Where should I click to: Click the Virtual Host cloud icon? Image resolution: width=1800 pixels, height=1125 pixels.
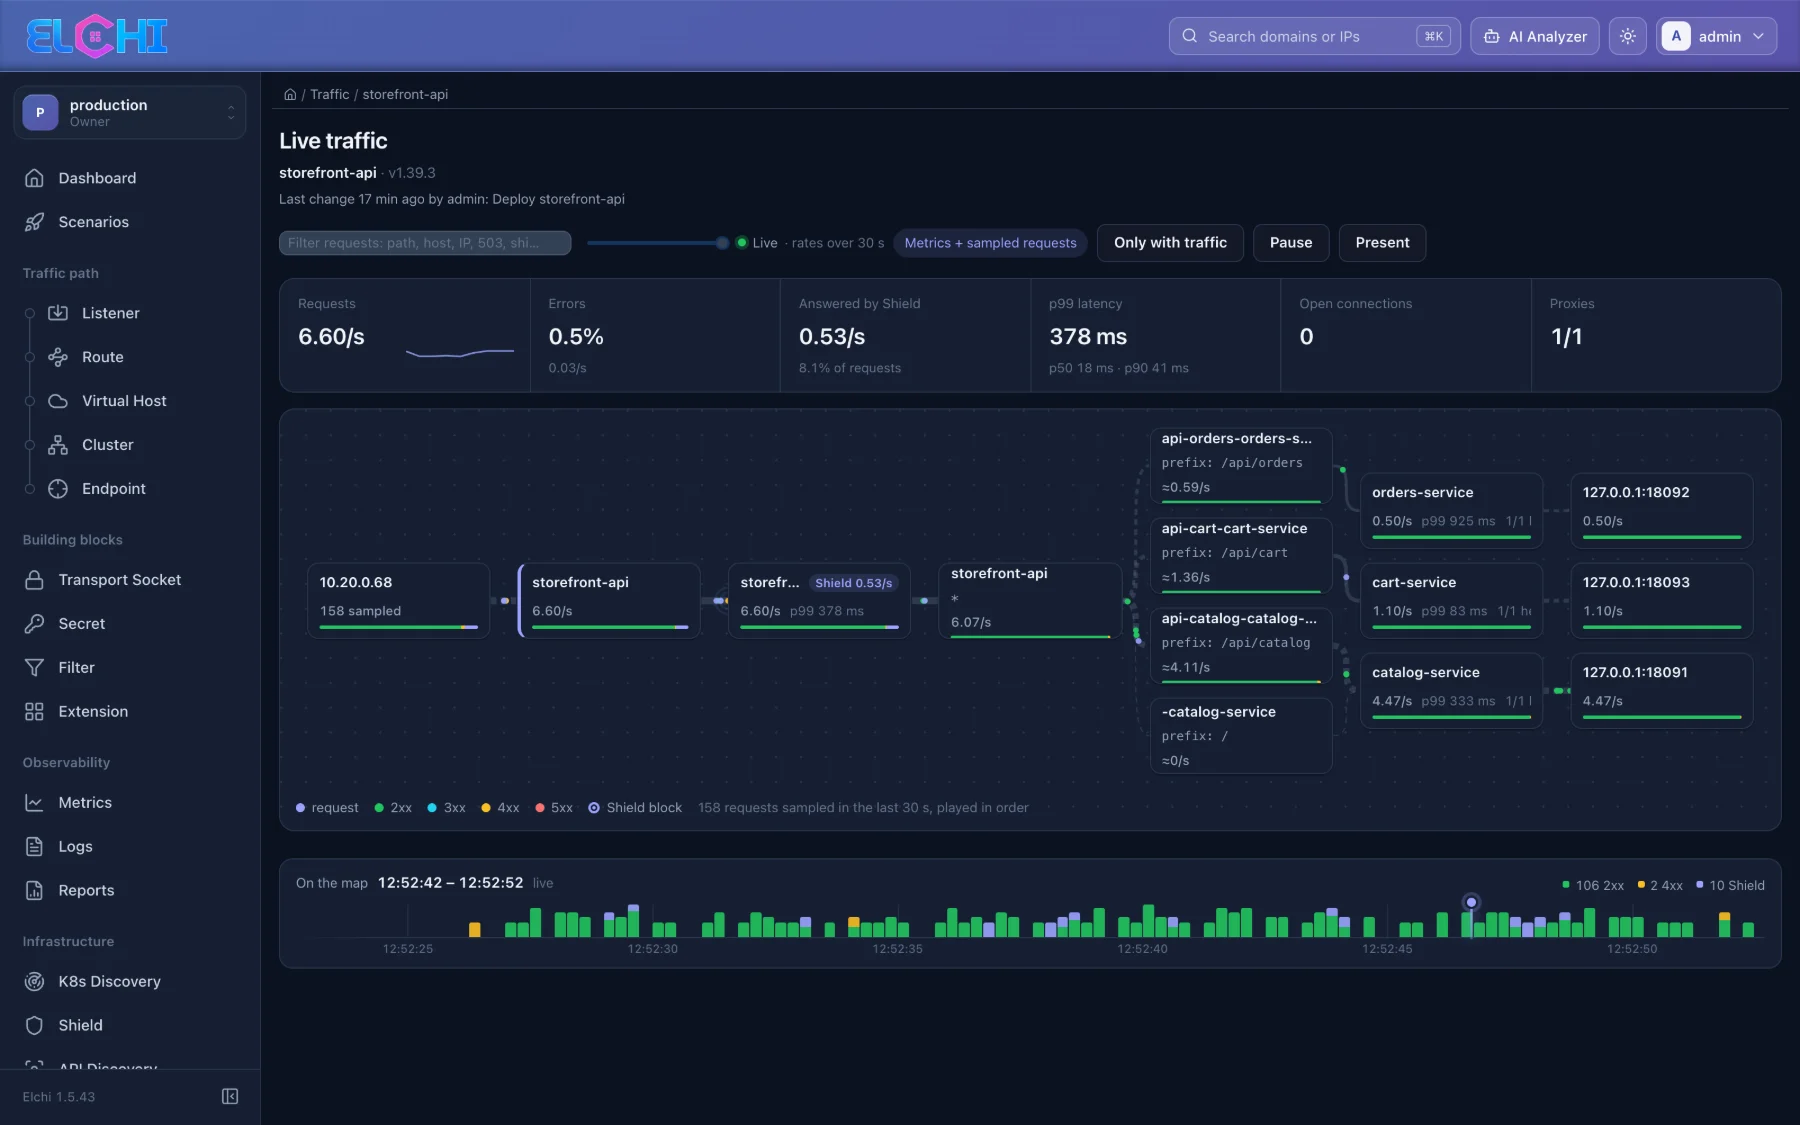point(58,401)
